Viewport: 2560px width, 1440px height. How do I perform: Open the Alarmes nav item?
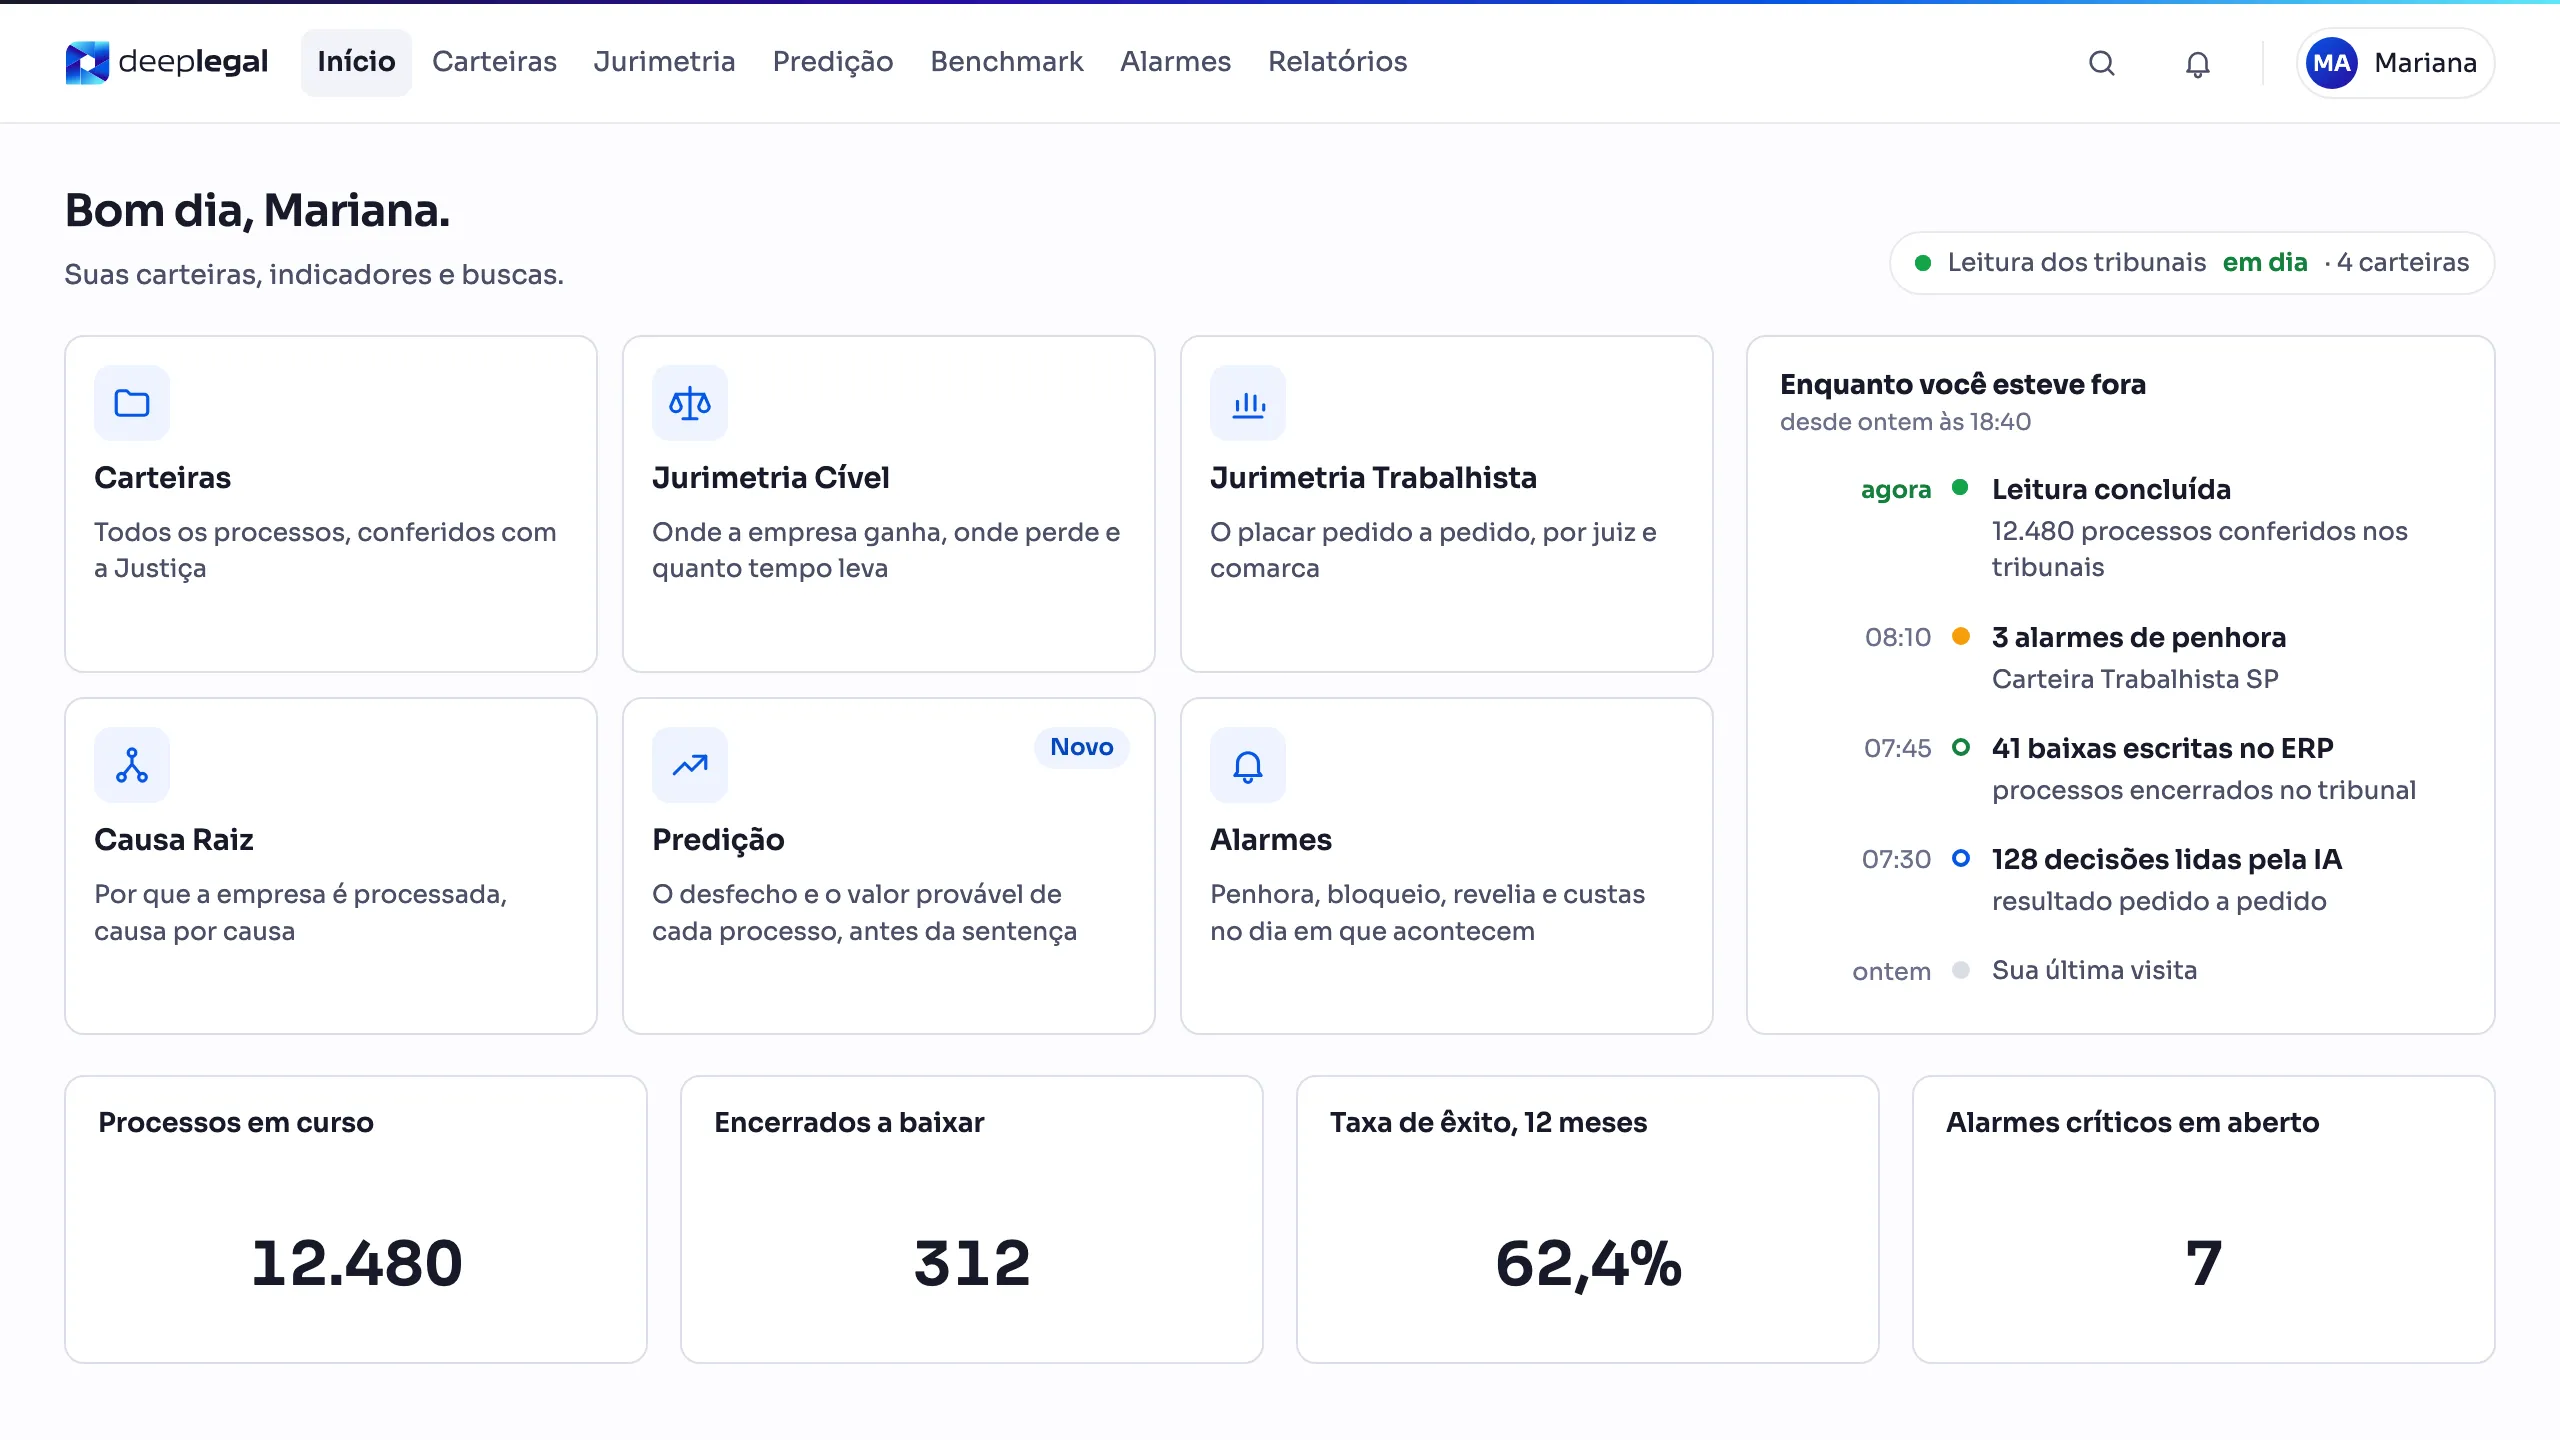pos(1175,62)
